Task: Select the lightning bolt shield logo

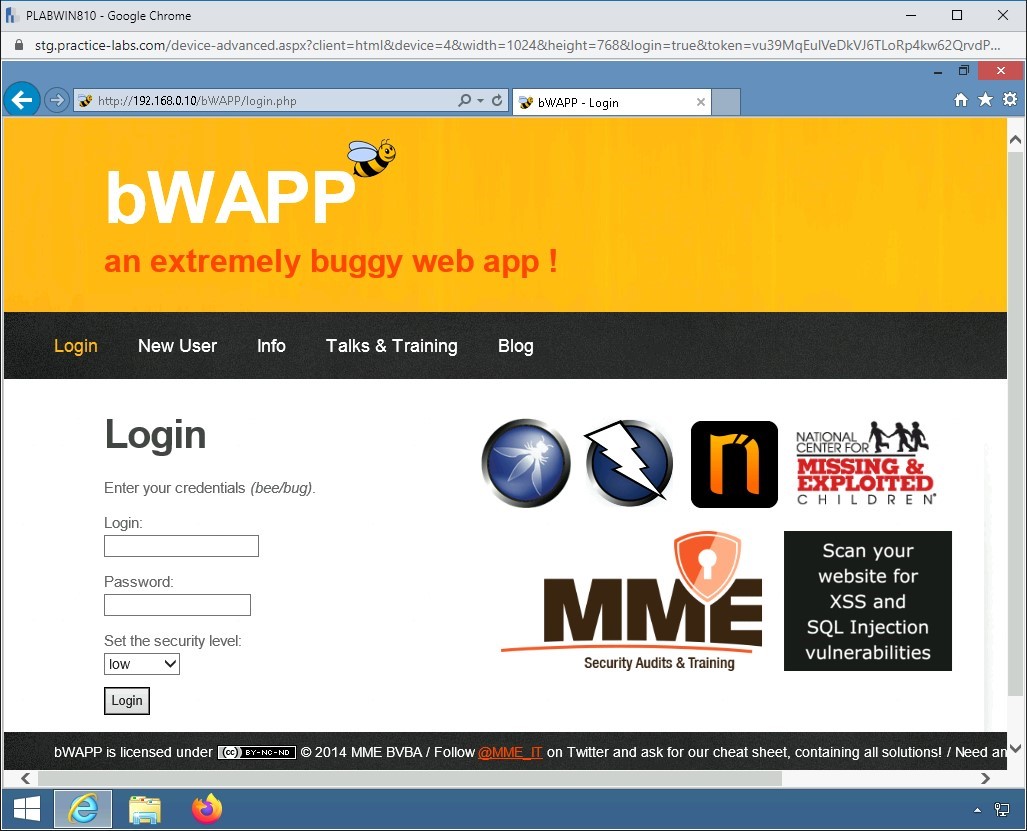Action: coord(628,463)
